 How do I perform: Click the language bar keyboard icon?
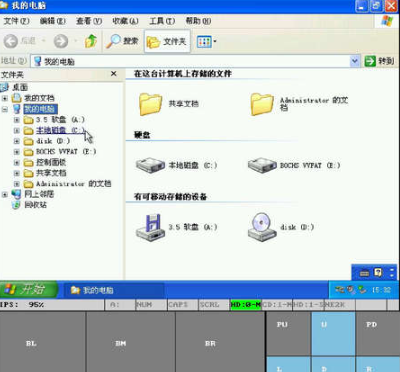(x=365, y=273)
